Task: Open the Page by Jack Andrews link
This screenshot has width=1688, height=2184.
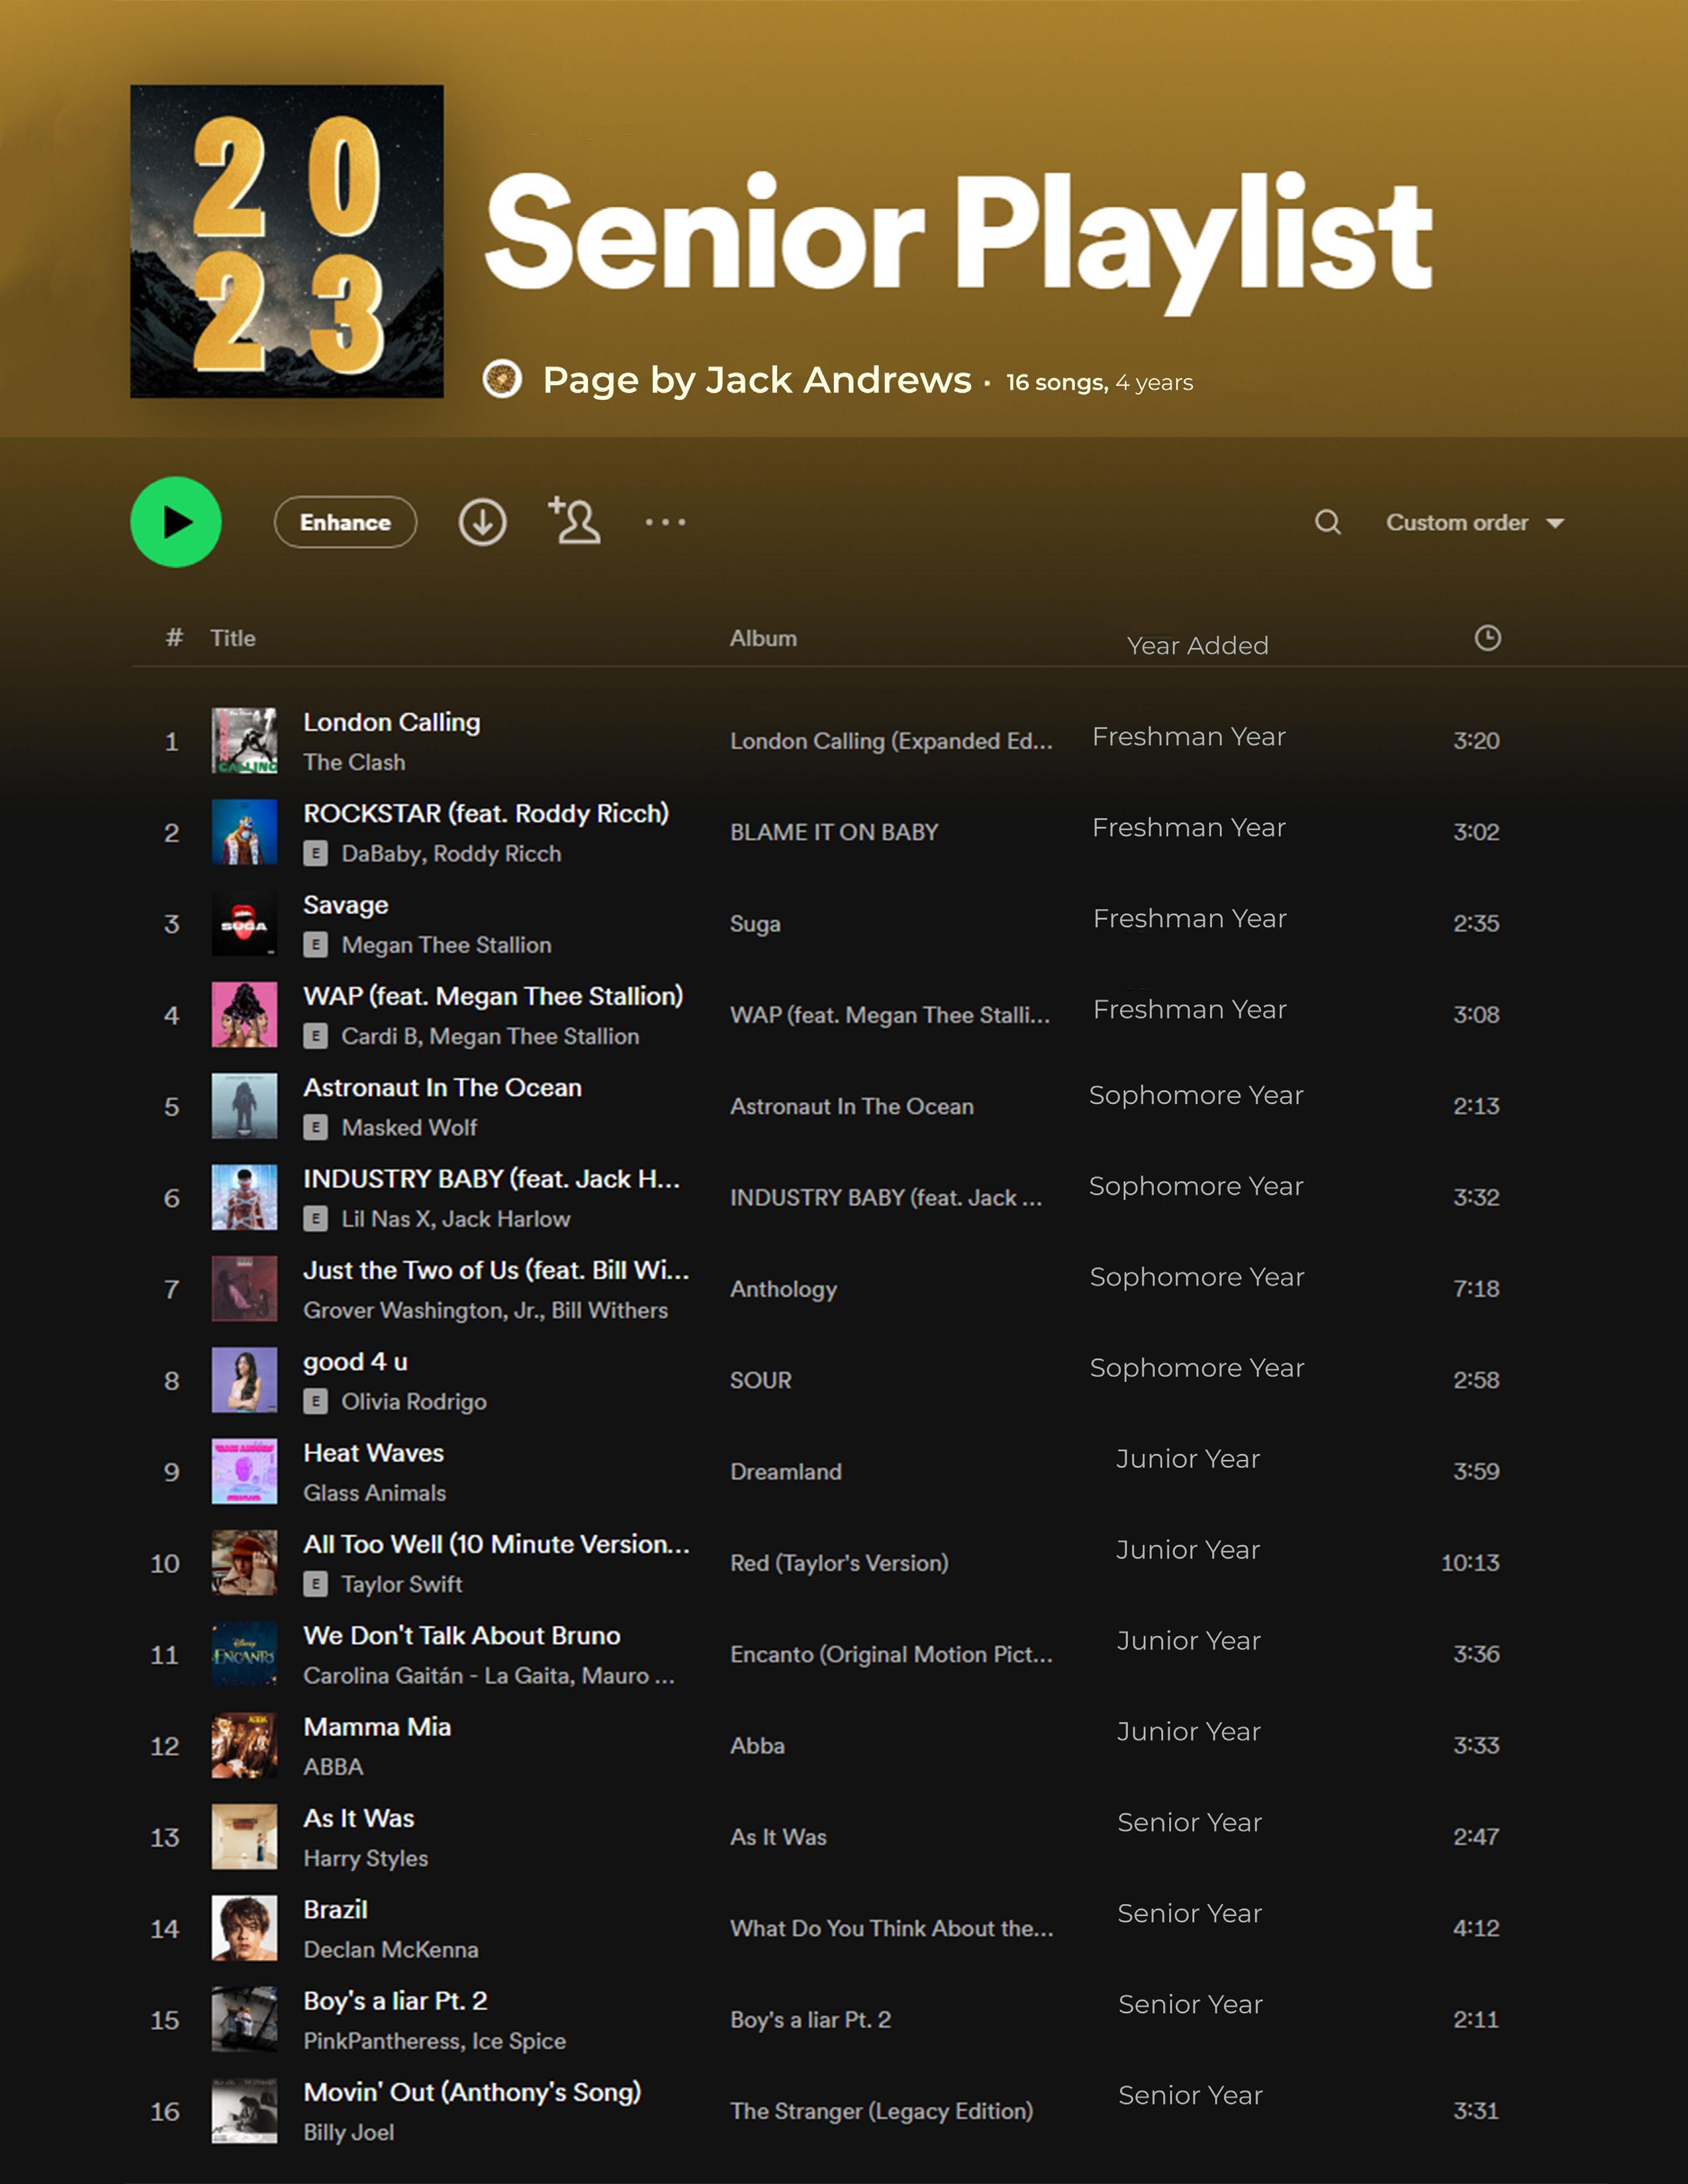Action: click(x=756, y=380)
